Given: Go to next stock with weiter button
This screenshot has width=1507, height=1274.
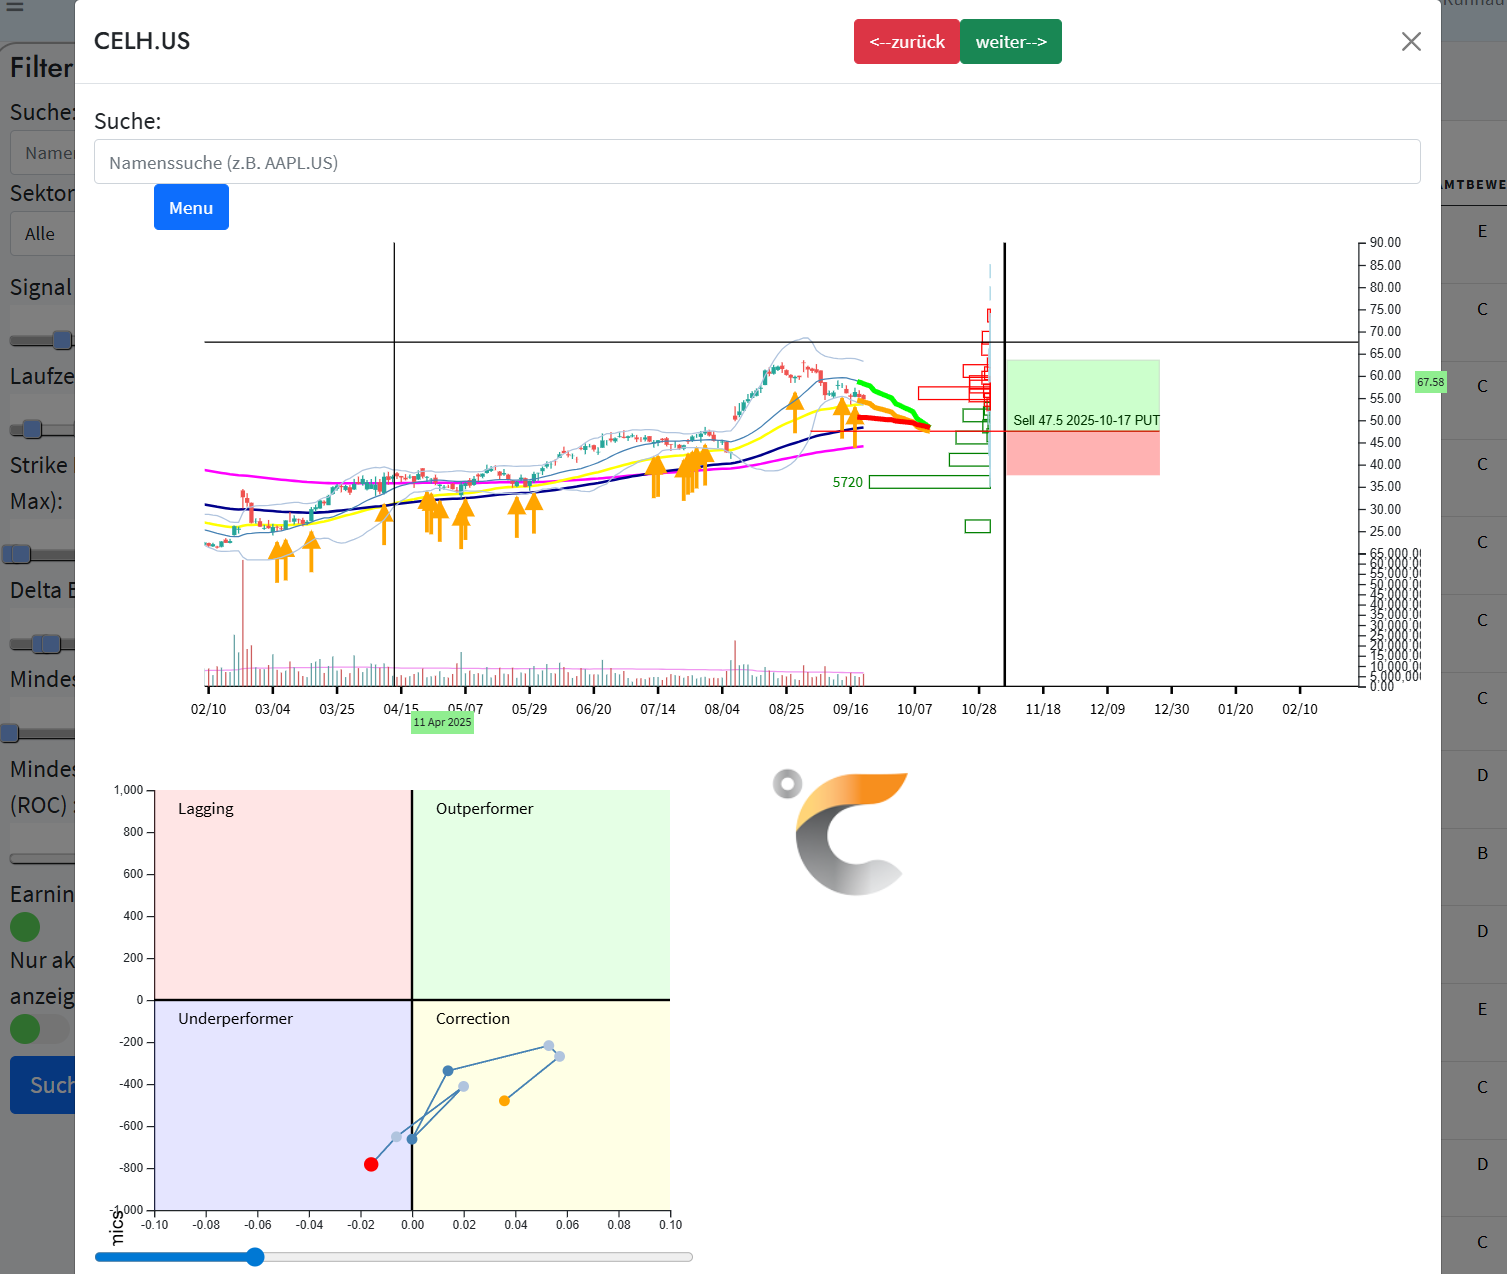Looking at the screenshot, I should (x=1010, y=42).
